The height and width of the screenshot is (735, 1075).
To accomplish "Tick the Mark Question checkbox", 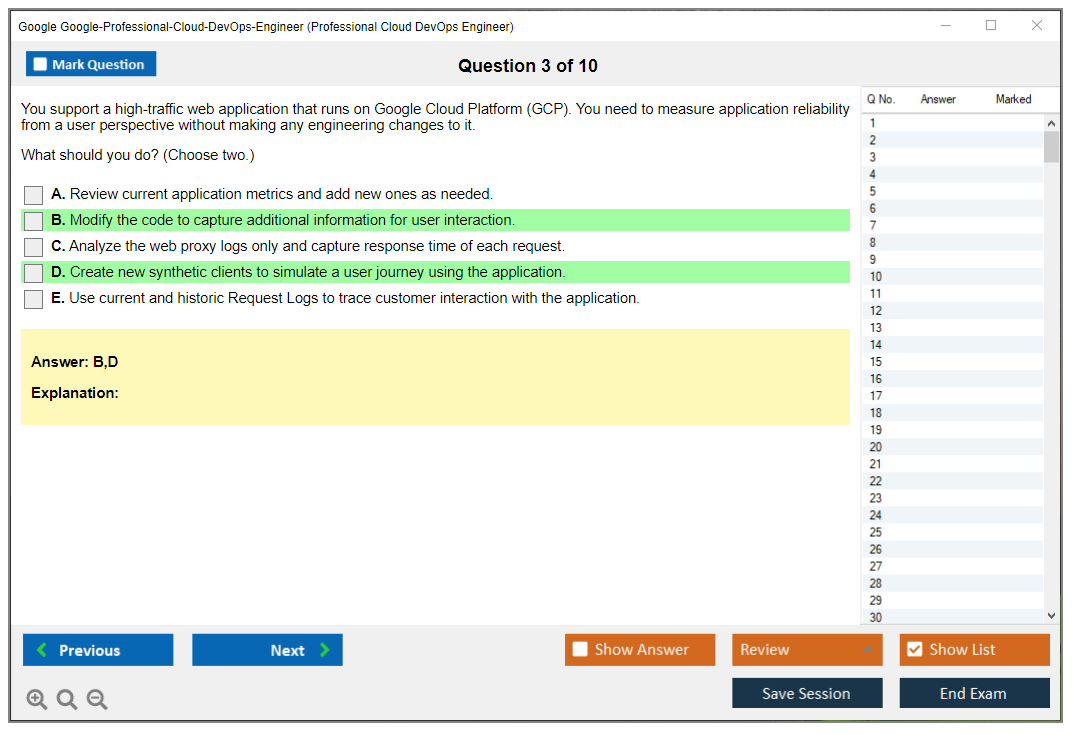I will pos(41,65).
